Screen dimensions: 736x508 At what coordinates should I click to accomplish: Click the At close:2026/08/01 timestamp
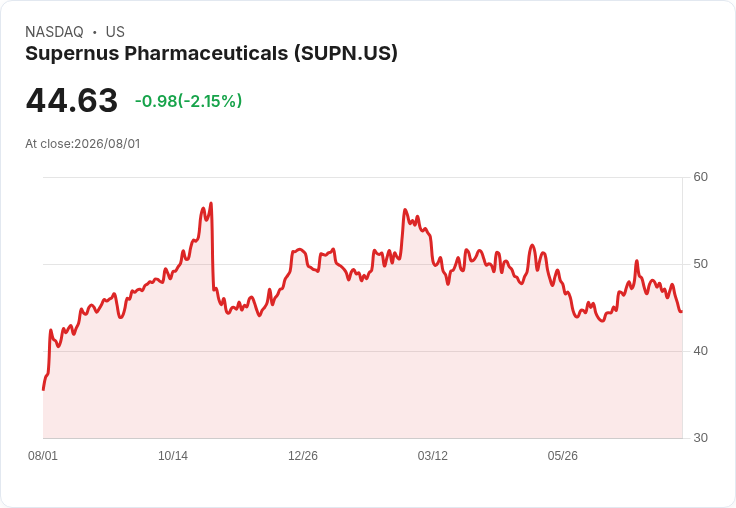pyautogui.click(x=83, y=144)
